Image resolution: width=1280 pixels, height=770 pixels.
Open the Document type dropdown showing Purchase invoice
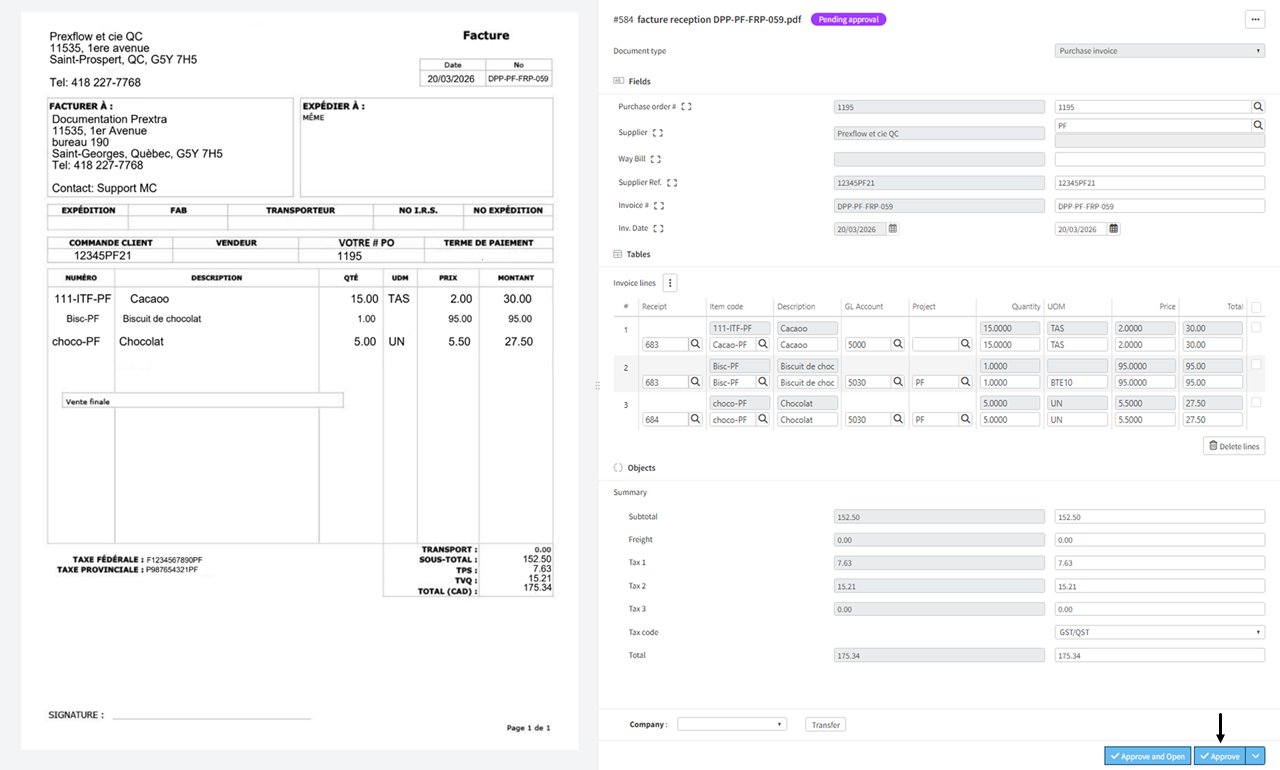[1158, 50]
